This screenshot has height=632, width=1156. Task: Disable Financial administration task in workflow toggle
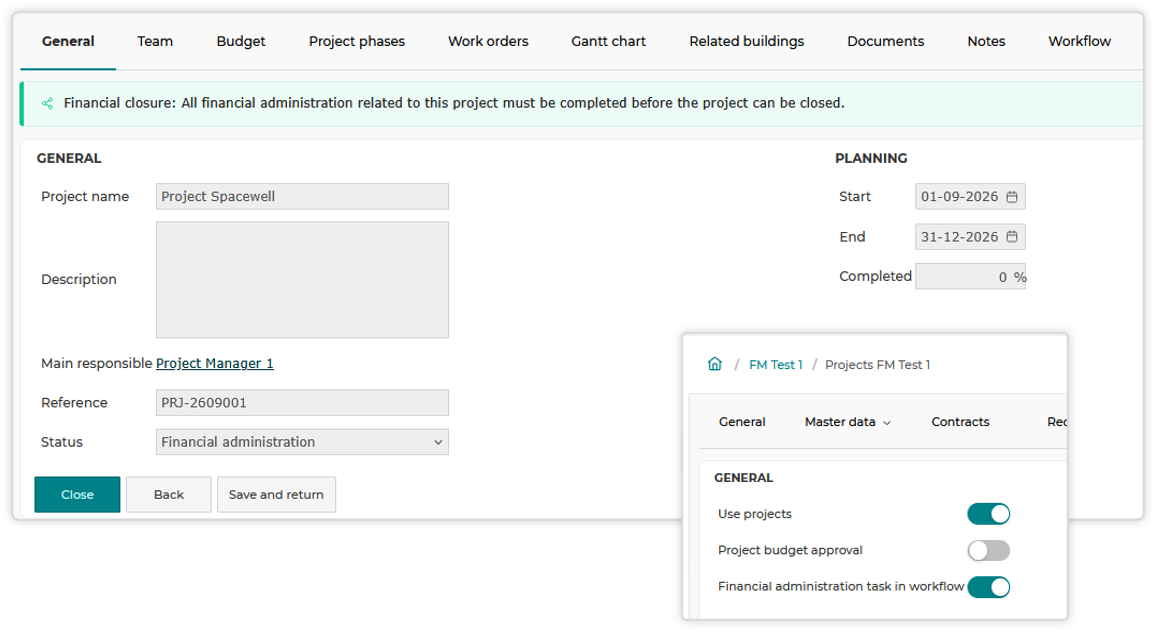click(x=989, y=587)
